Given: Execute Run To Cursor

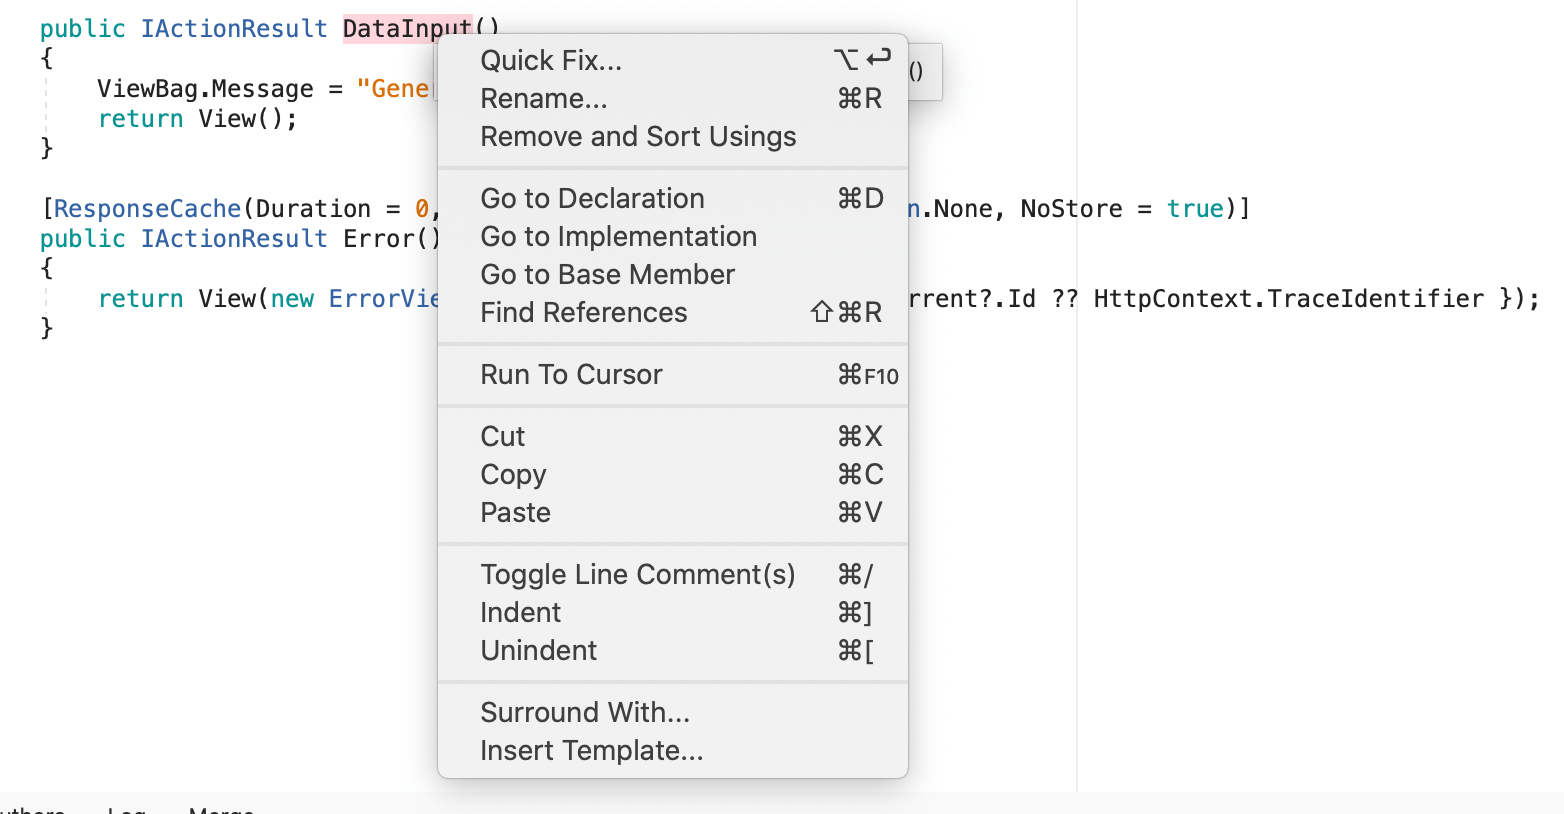Looking at the screenshot, I should coord(571,374).
